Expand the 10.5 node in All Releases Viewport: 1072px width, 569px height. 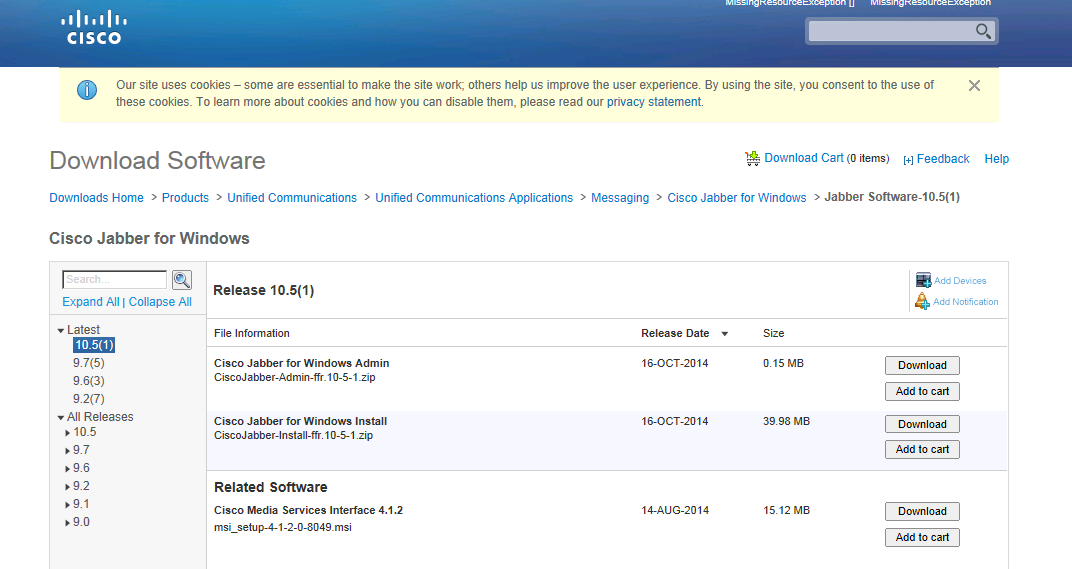pyautogui.click(x=68, y=433)
